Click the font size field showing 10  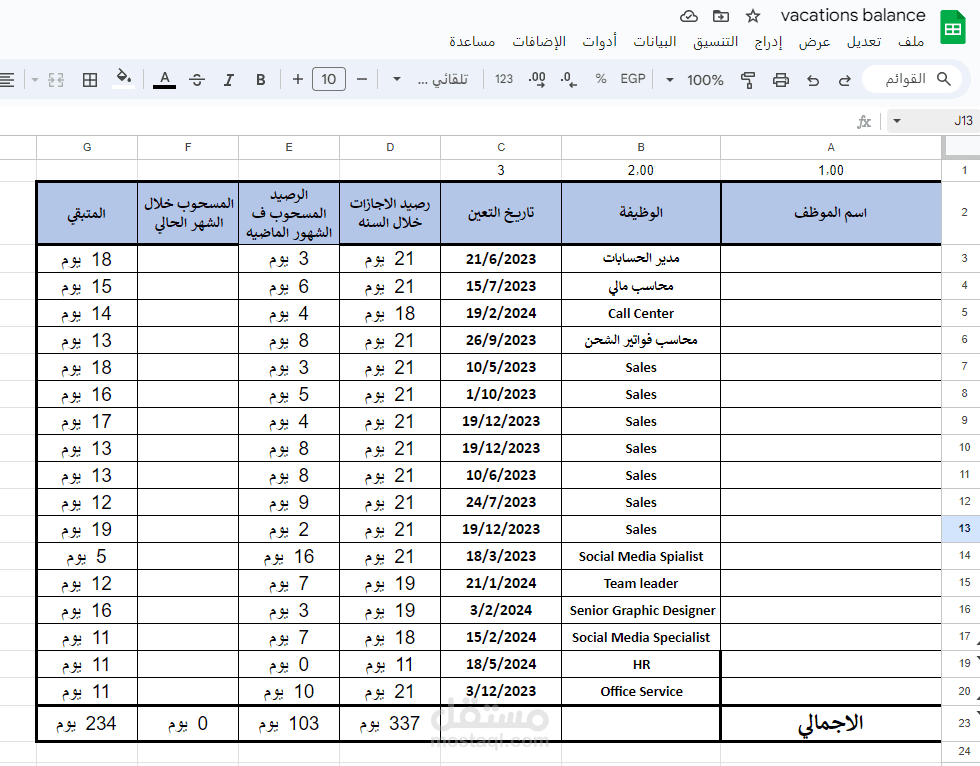tap(329, 79)
